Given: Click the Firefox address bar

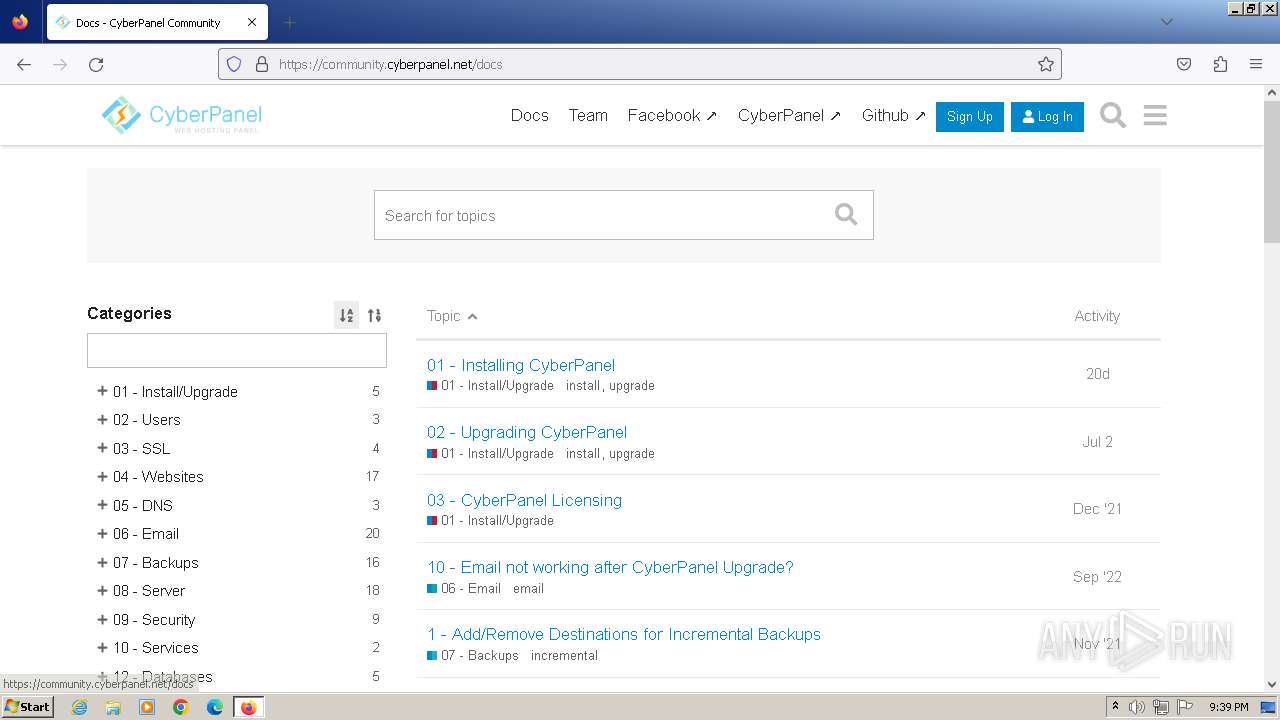Looking at the screenshot, I should tap(640, 64).
